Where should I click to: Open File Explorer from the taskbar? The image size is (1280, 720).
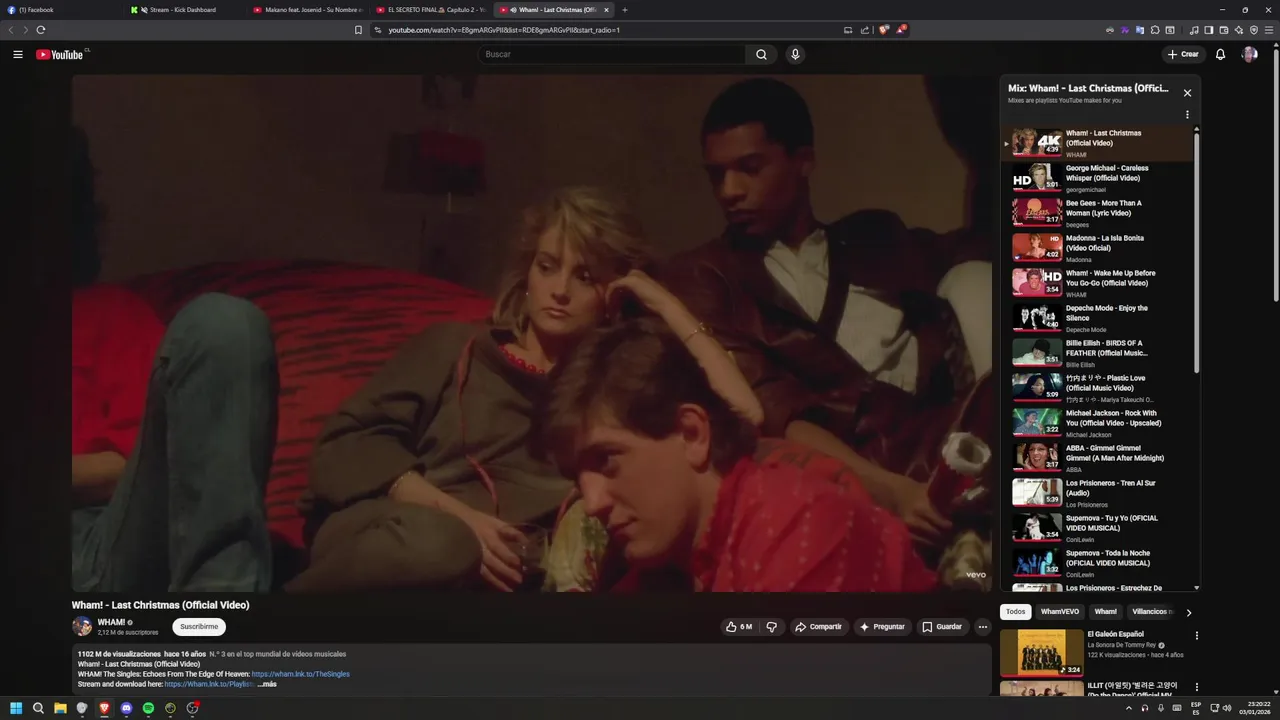60,708
